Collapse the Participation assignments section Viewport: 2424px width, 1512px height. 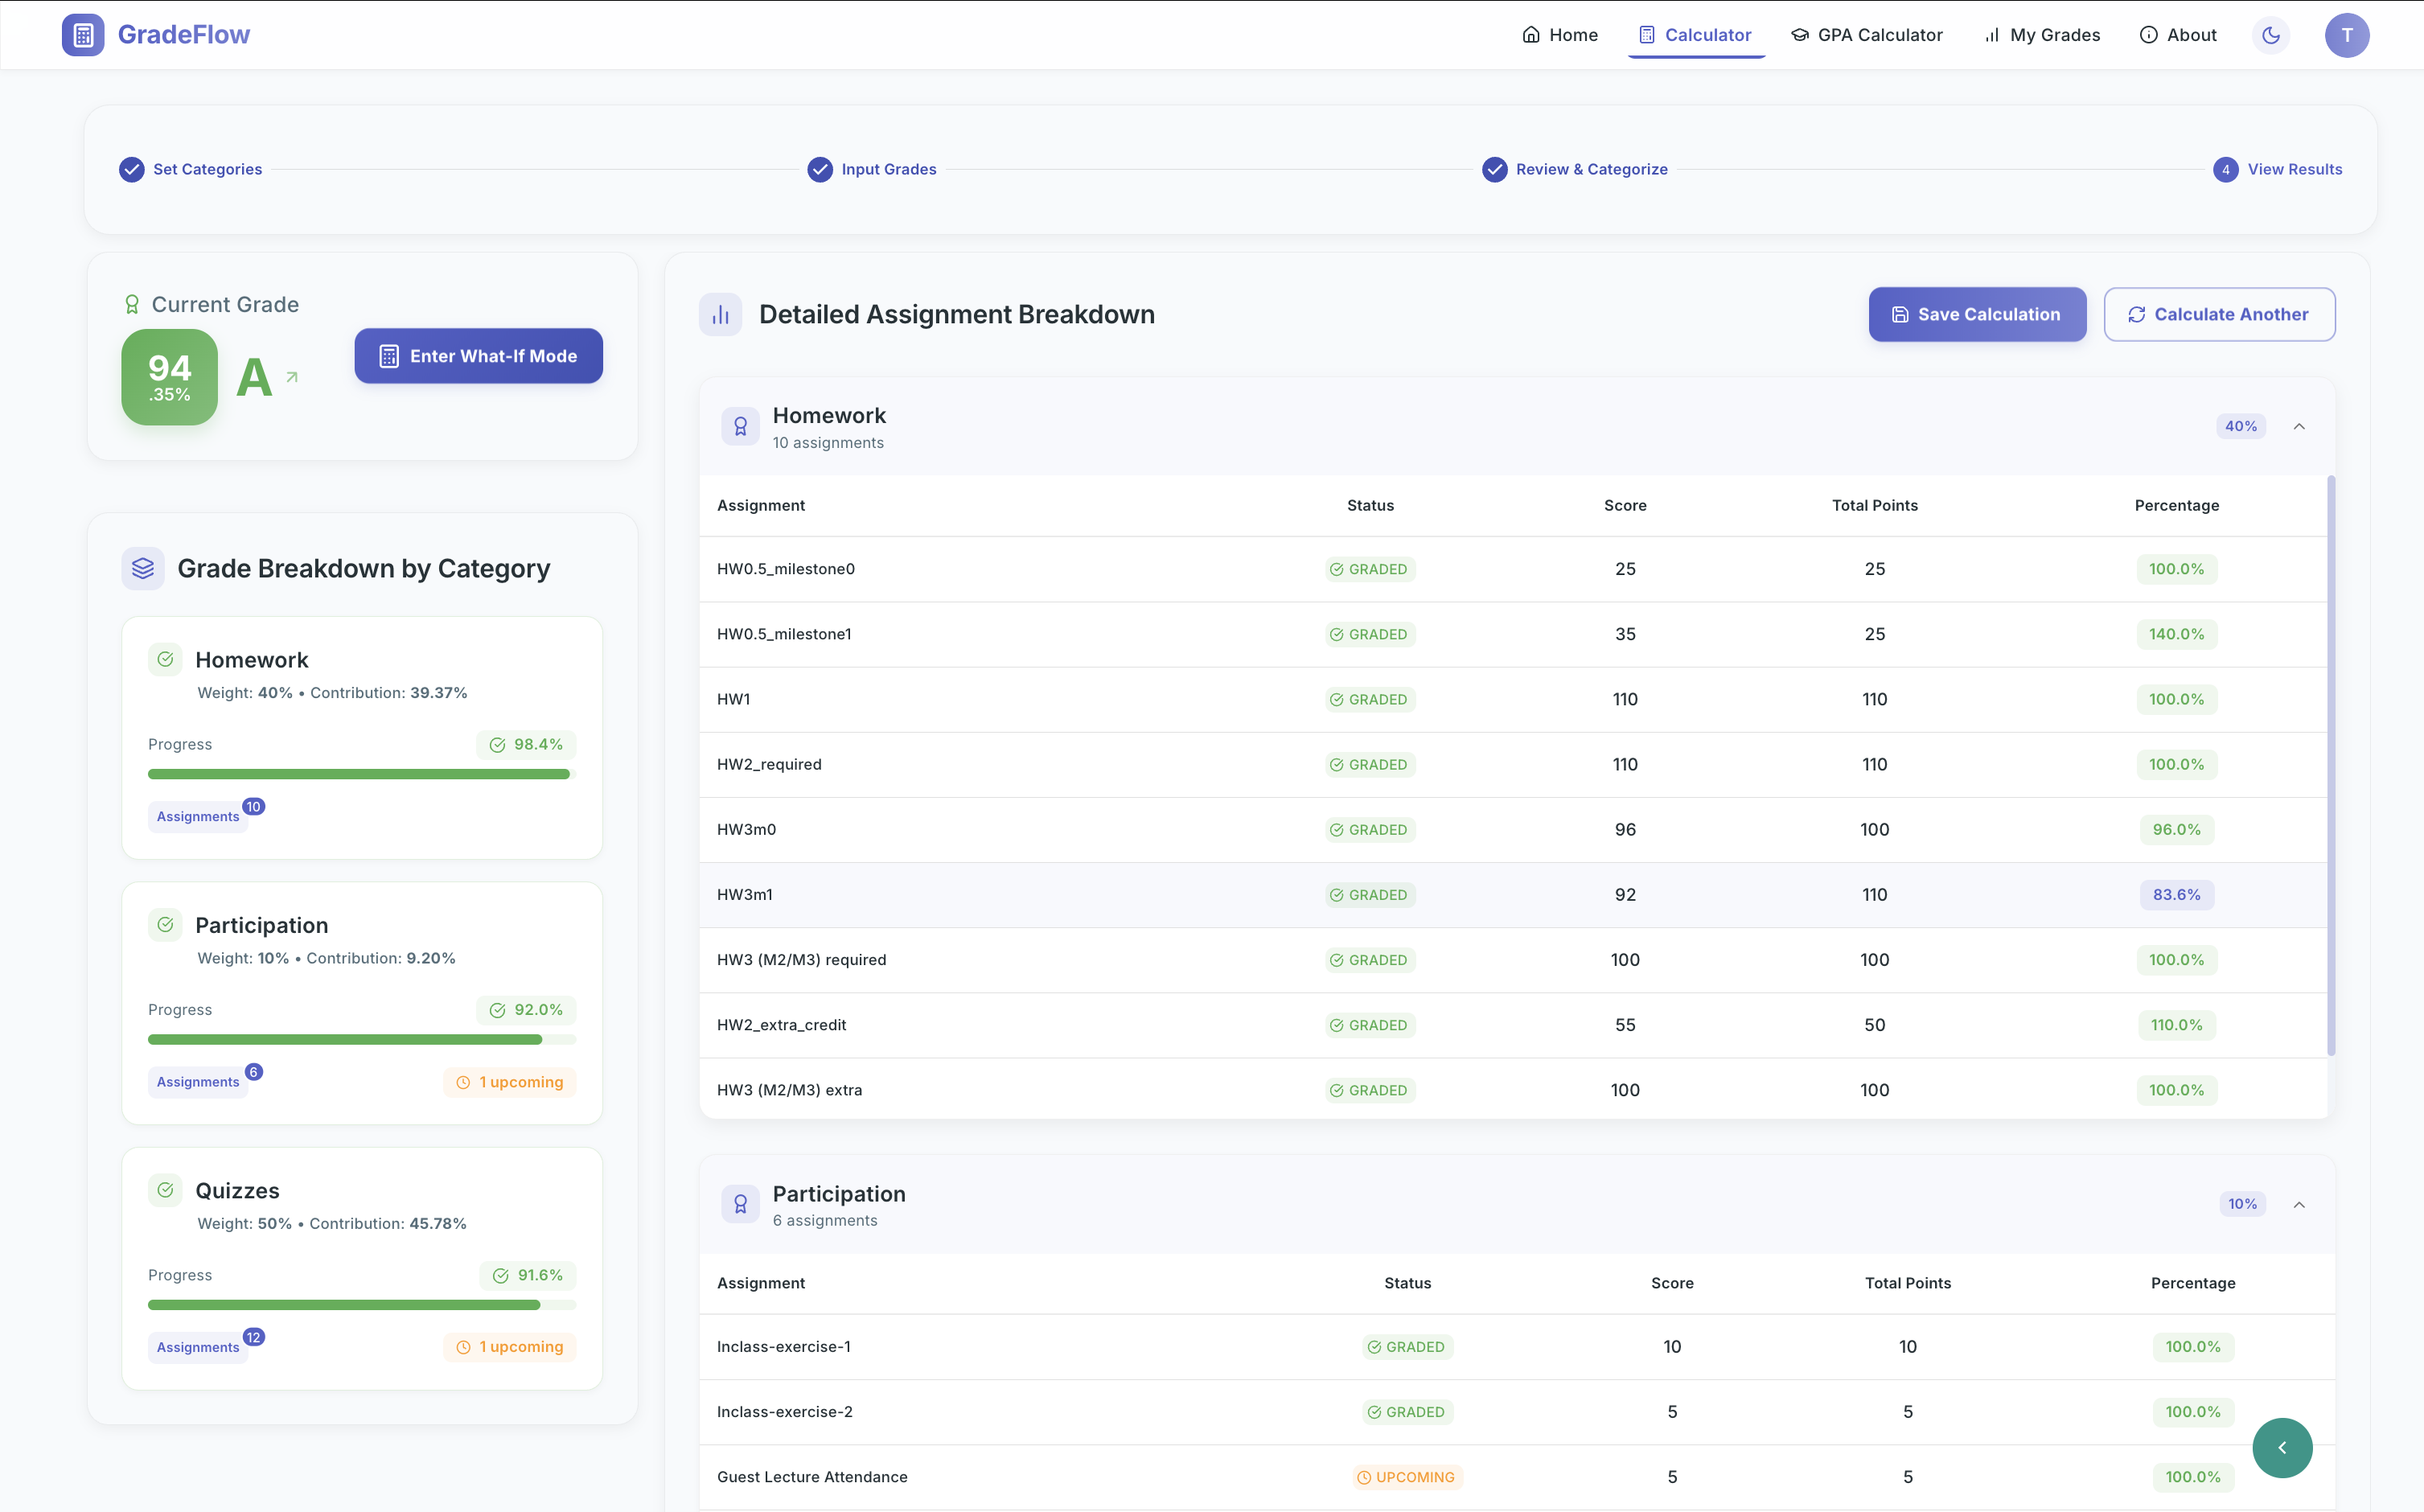coord(2299,1204)
